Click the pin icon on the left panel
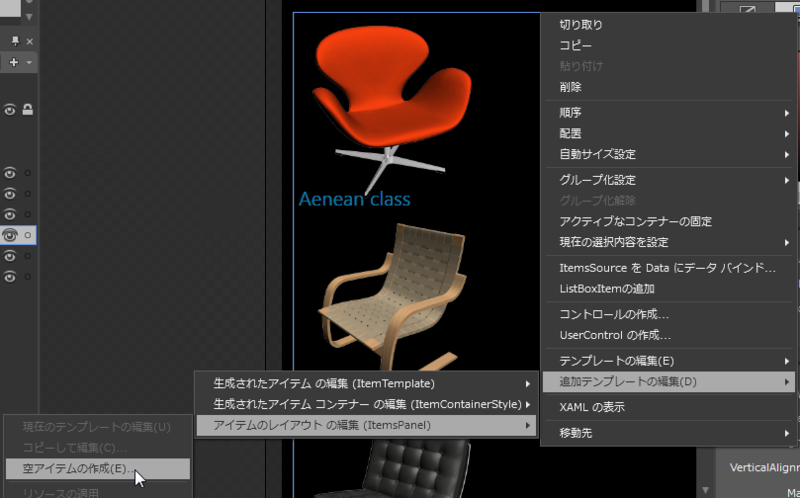Viewport: 800px width, 498px height. point(15,41)
